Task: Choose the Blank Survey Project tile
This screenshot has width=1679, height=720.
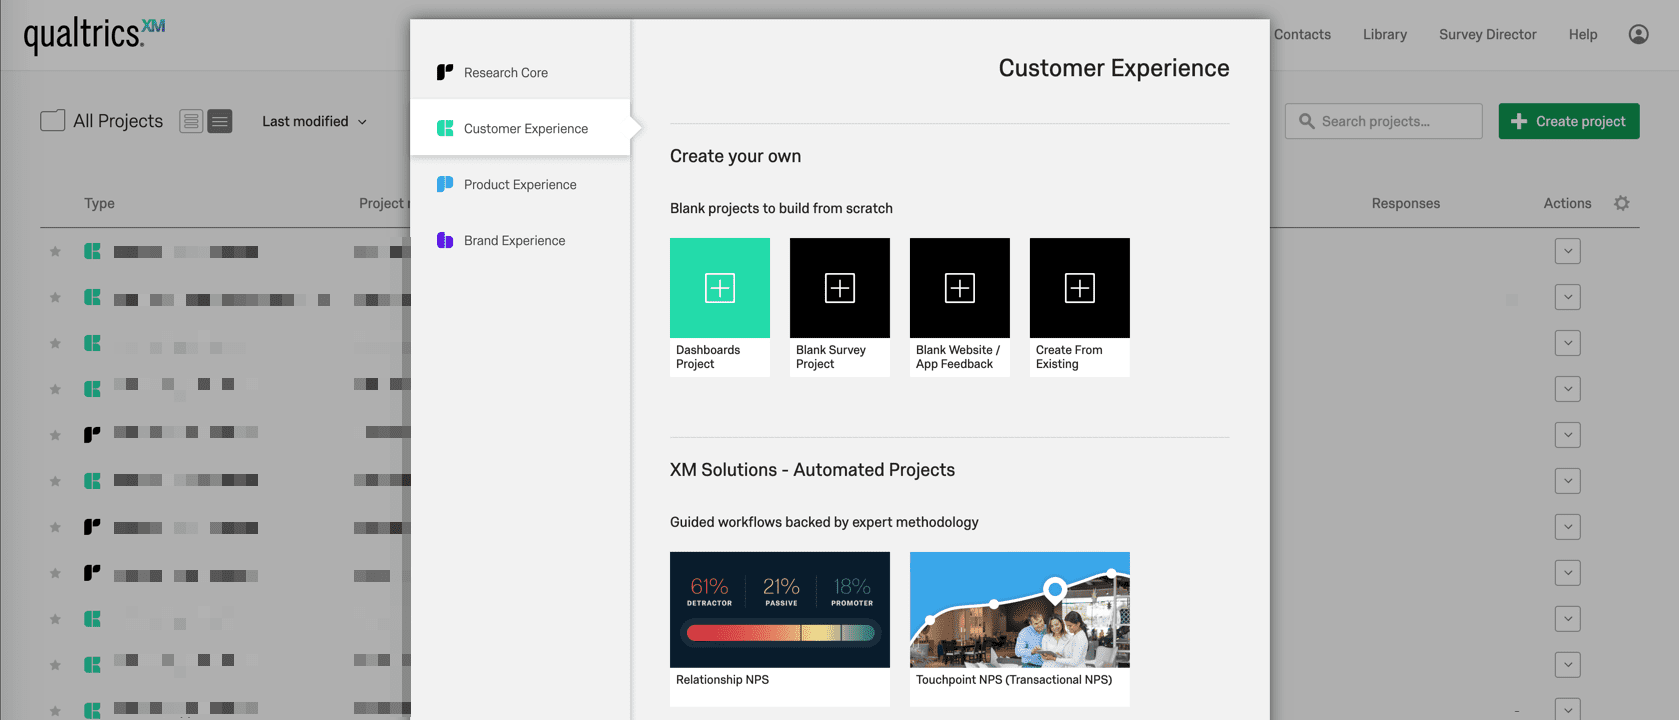Action: (x=840, y=307)
